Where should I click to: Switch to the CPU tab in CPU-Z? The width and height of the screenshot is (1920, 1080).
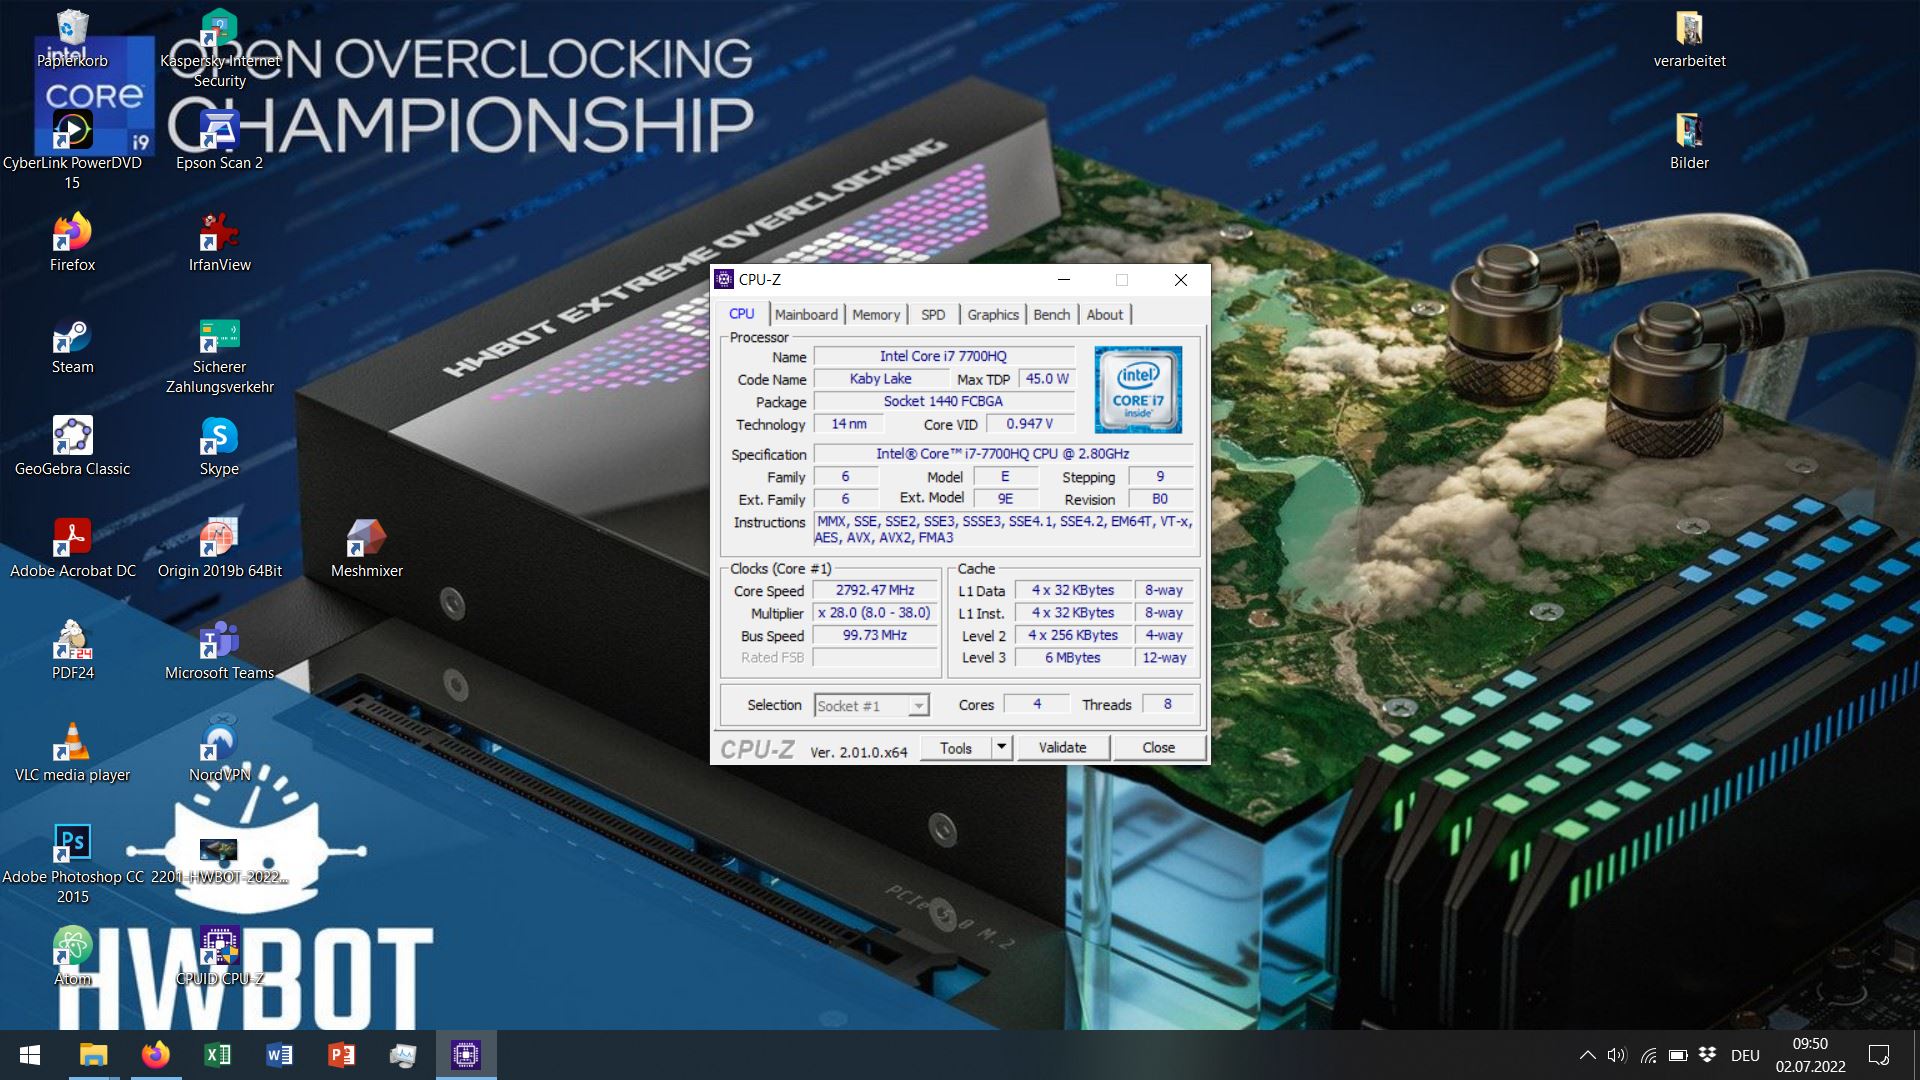point(741,313)
